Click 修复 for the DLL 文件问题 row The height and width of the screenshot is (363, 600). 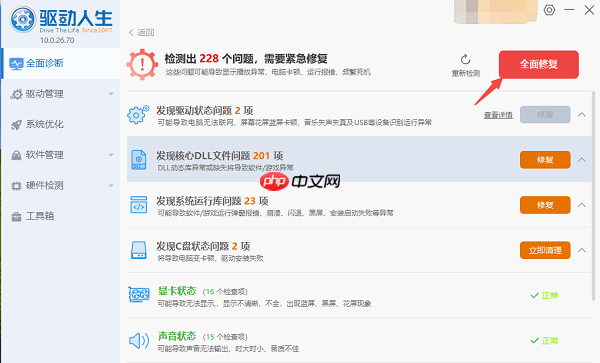point(545,160)
